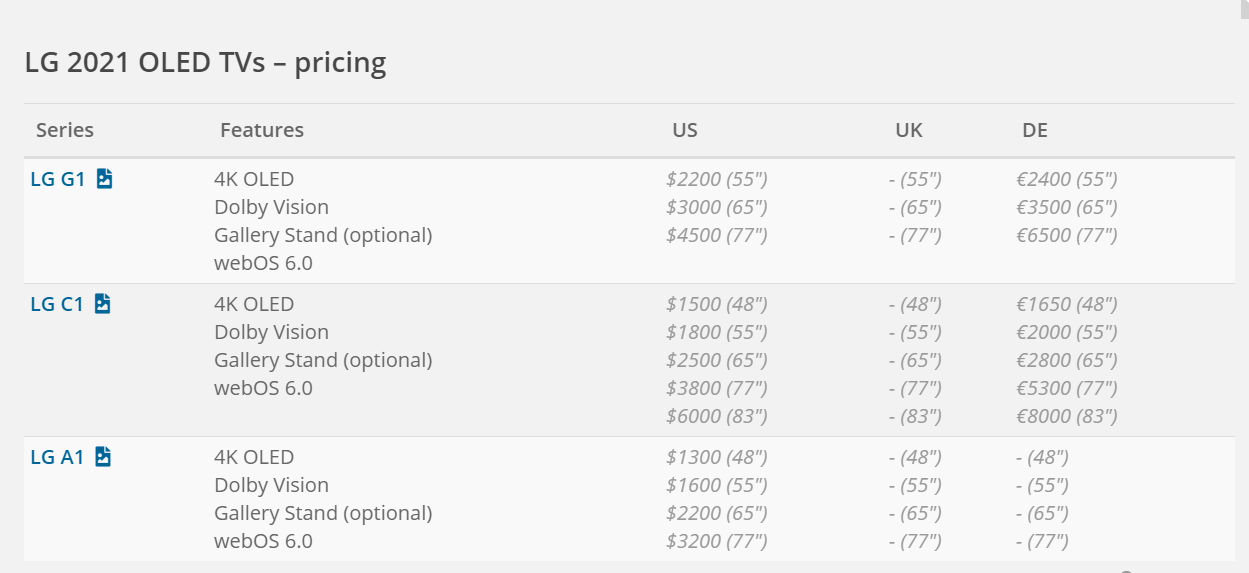Click the Features column header
Viewport: 1249px width, 573px height.
[262, 130]
